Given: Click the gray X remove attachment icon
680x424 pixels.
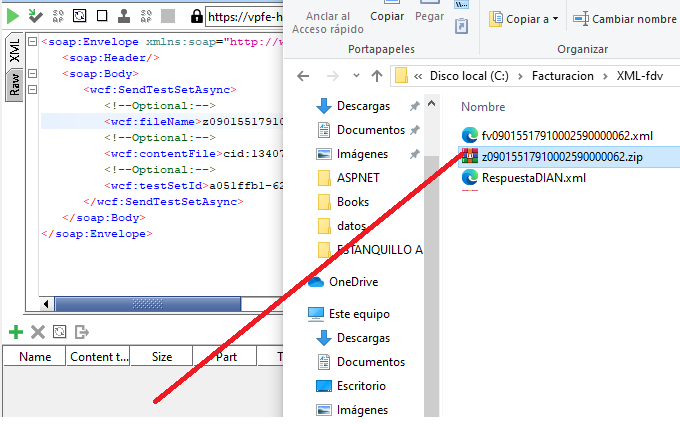Looking at the screenshot, I should (x=38, y=332).
